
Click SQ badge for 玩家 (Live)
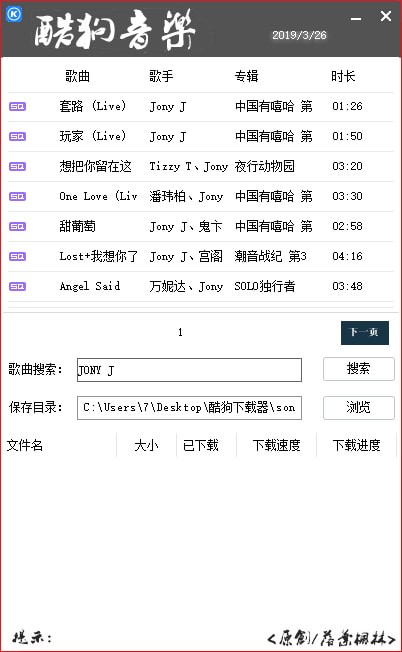[17, 137]
